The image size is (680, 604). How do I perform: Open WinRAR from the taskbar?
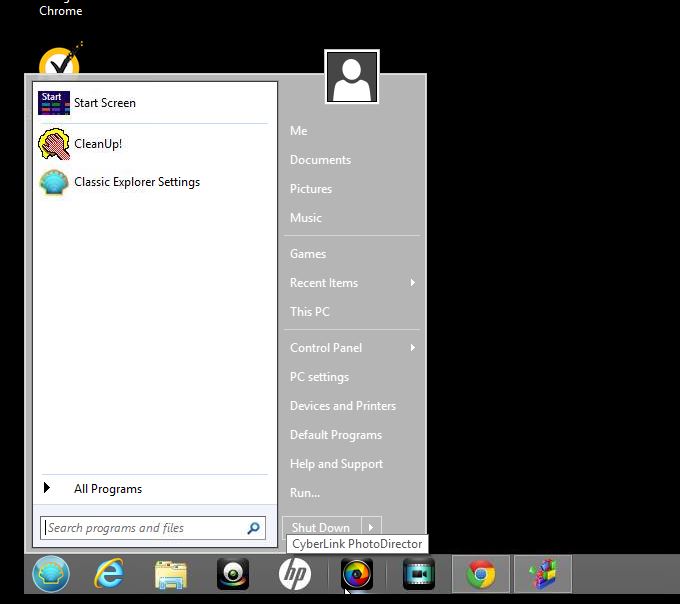[542, 574]
